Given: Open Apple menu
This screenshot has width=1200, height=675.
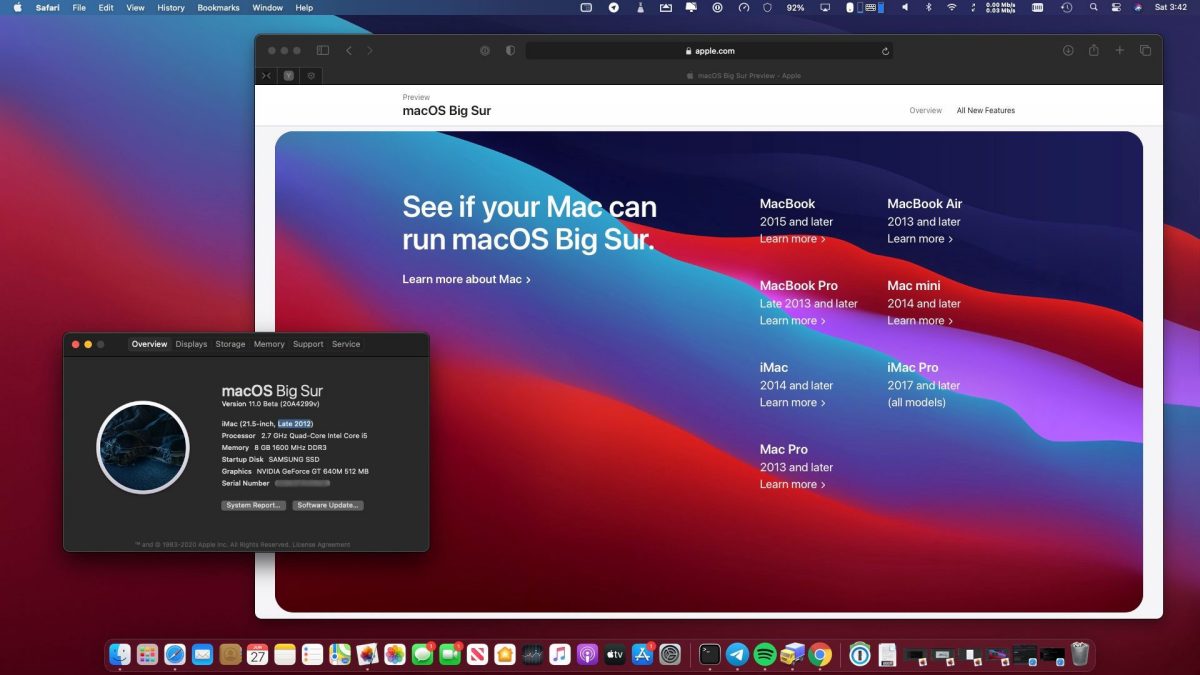Looking at the screenshot, I should point(17,7).
